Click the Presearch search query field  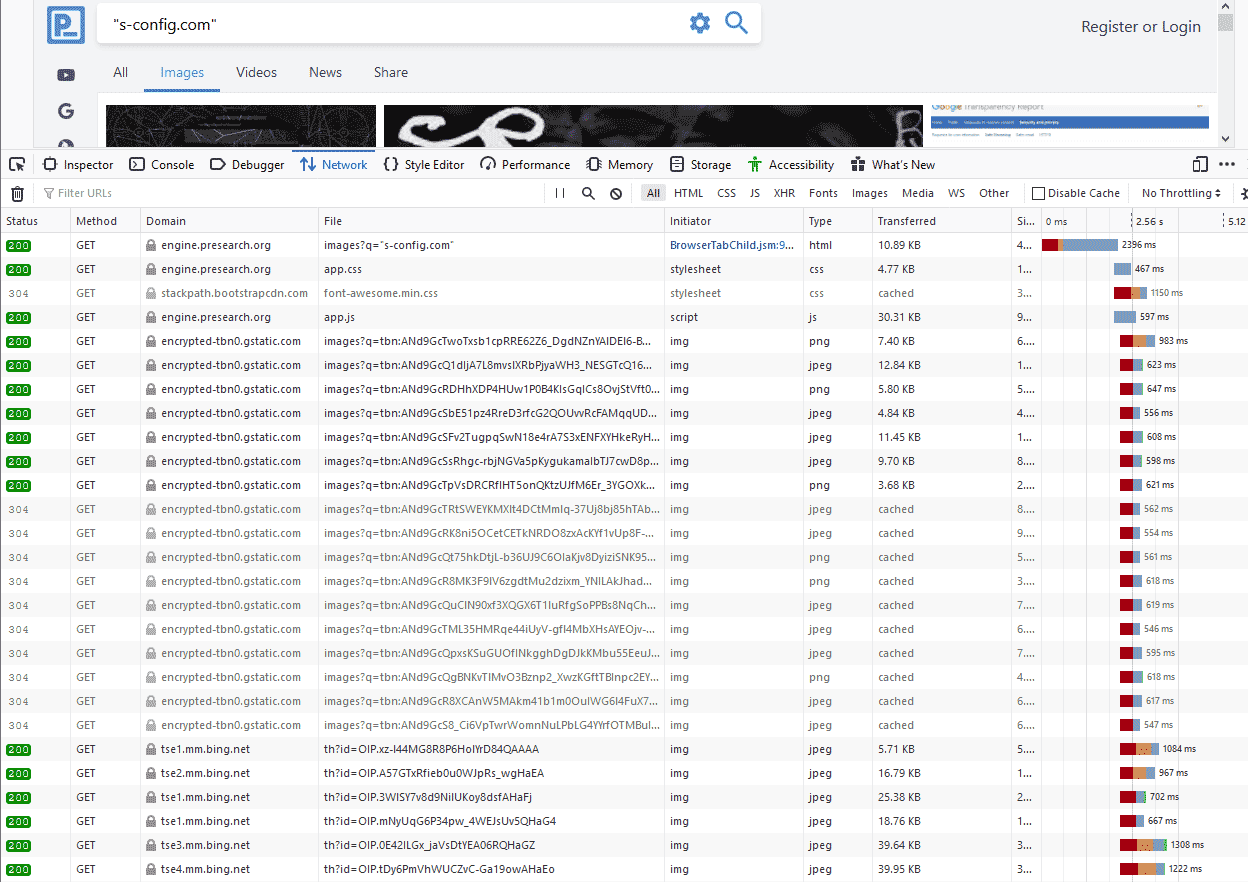(390, 24)
